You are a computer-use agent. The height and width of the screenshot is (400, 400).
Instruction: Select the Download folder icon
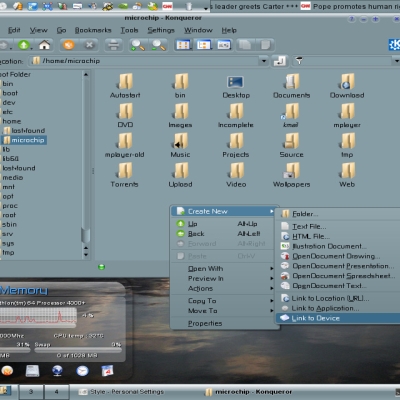coord(347,82)
